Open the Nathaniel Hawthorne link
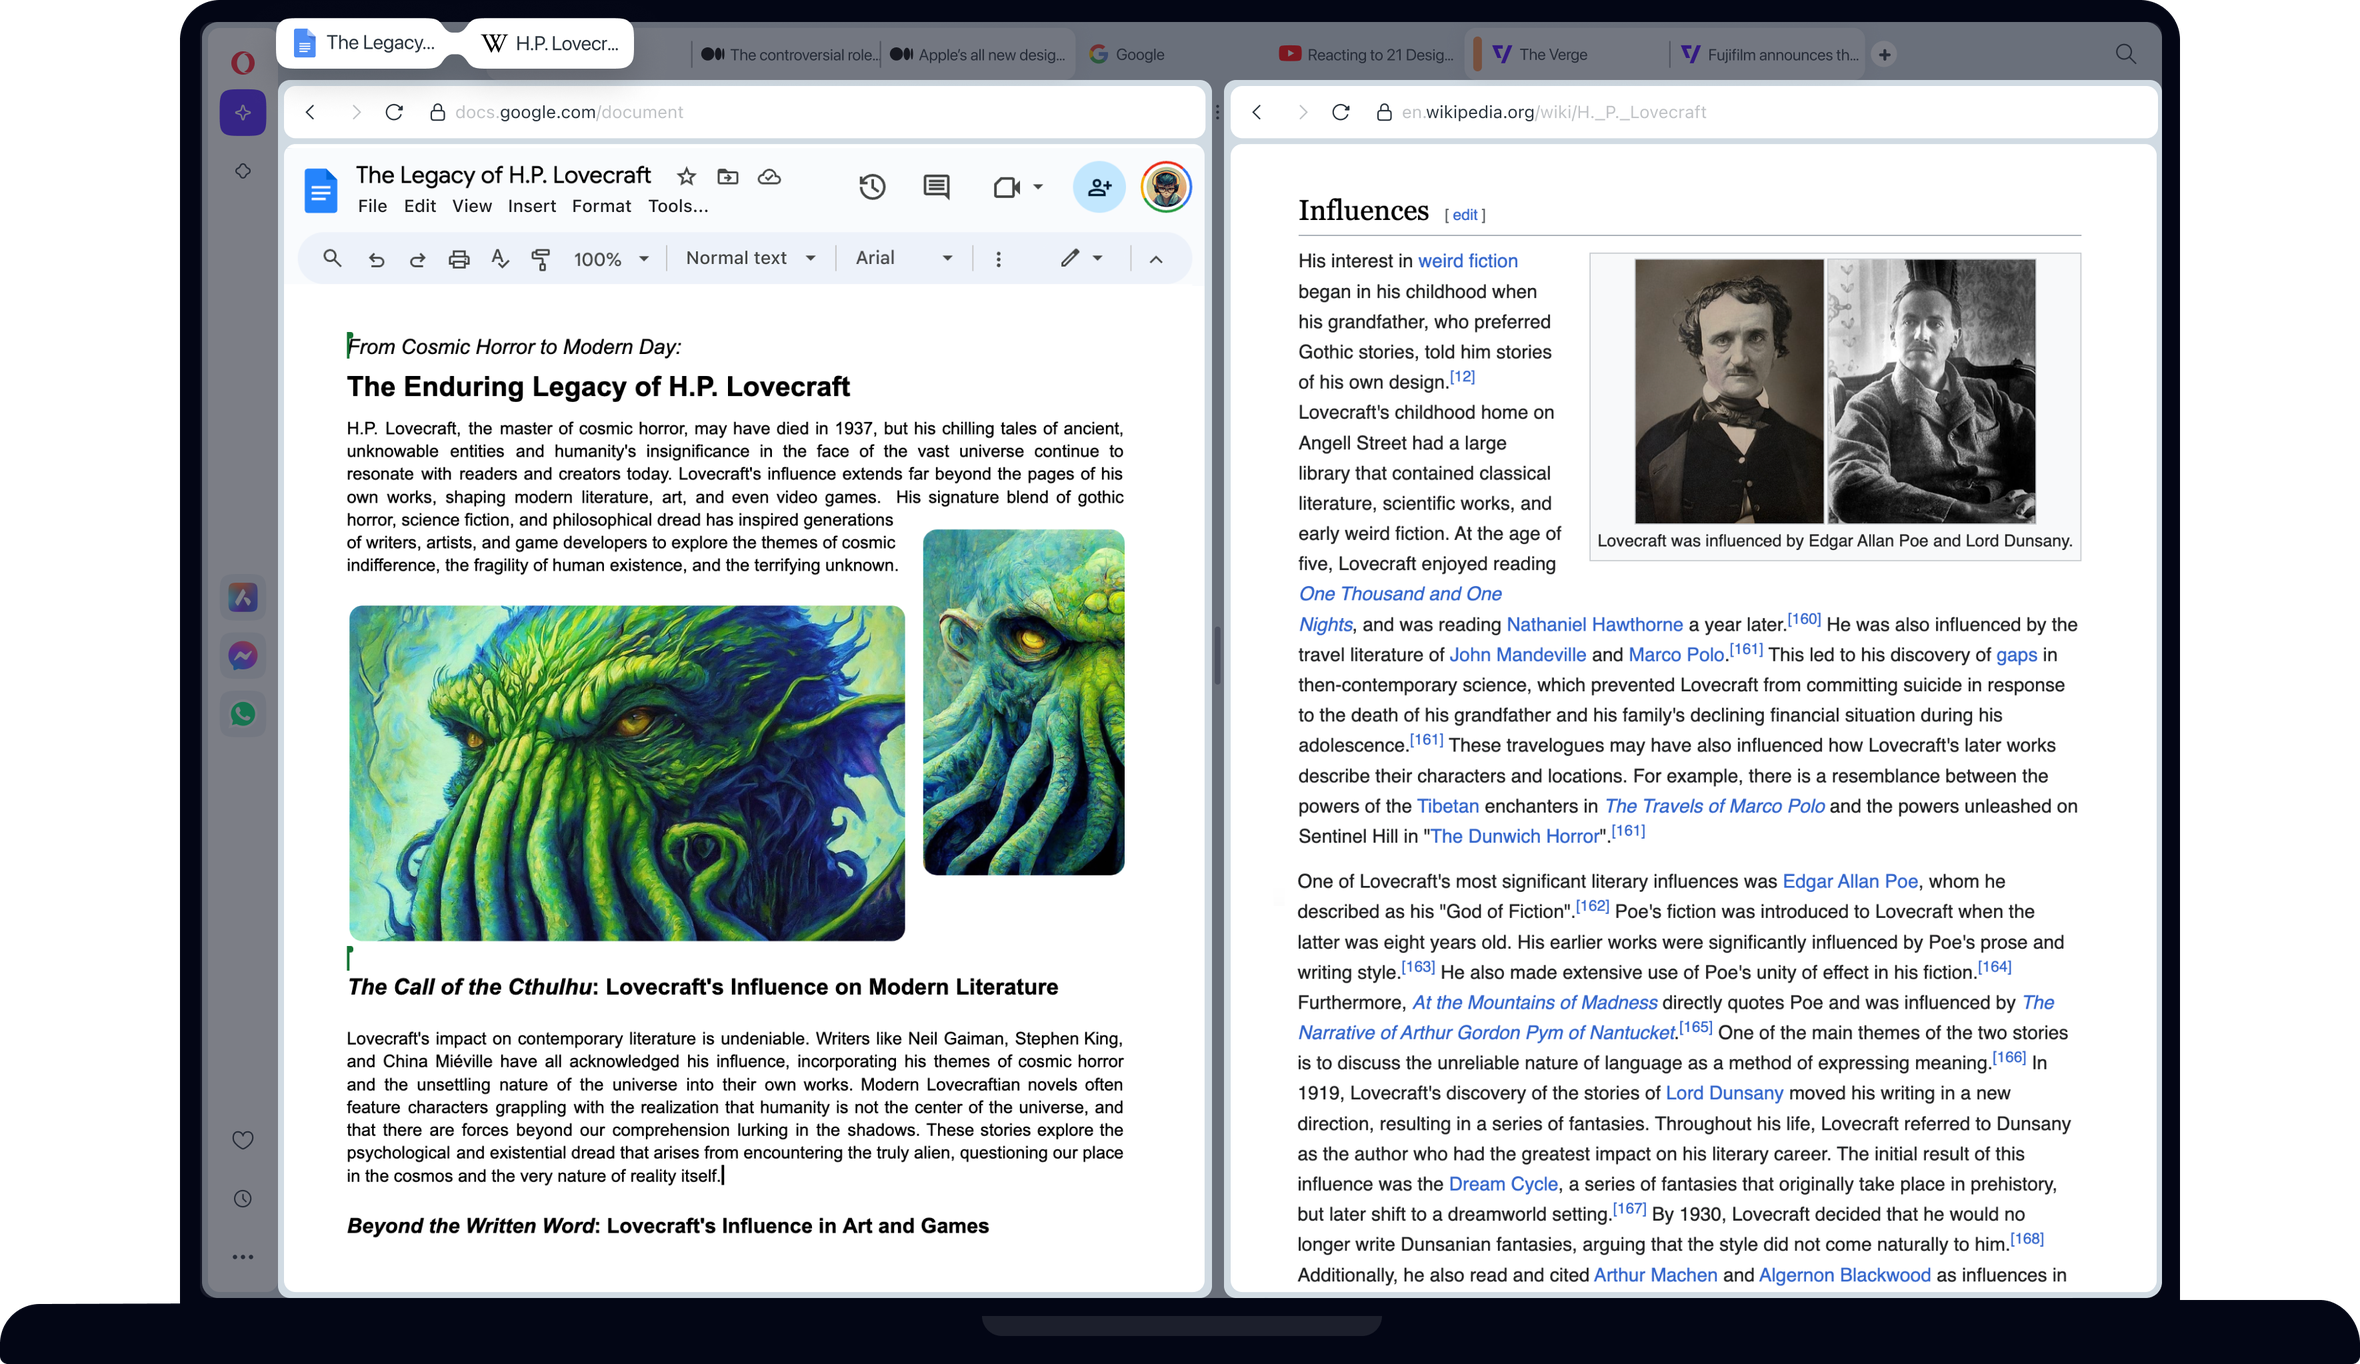This screenshot has width=2360, height=1364. [x=1594, y=625]
